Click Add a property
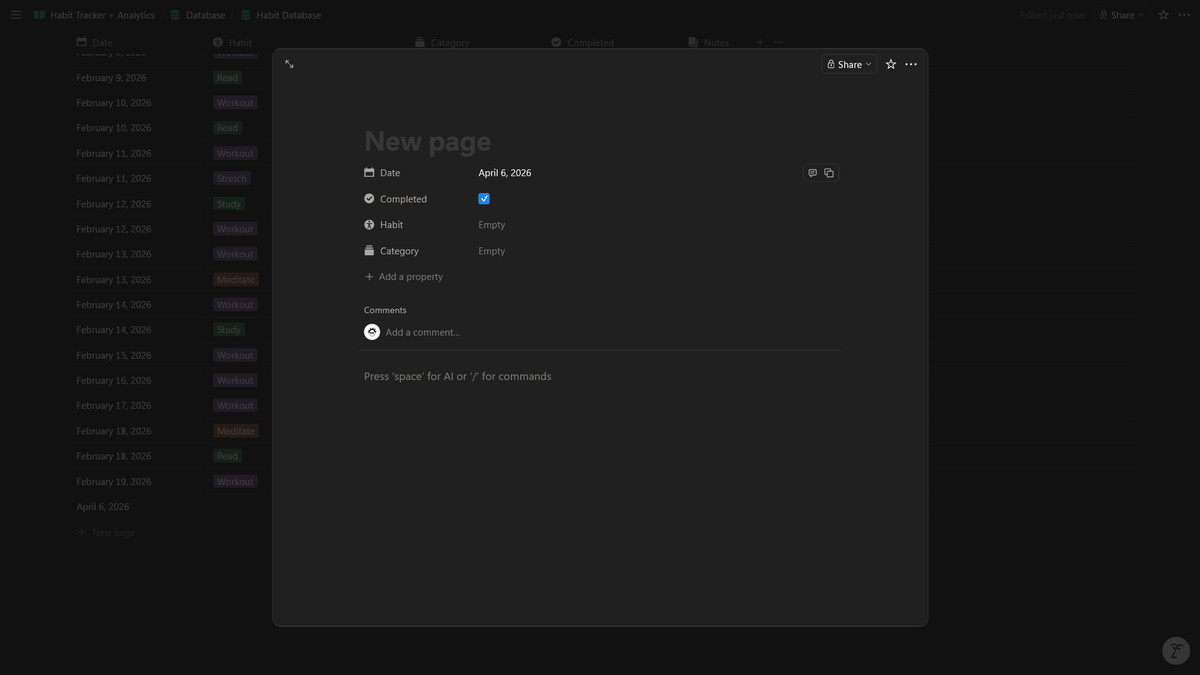Image resolution: width=1200 pixels, height=675 pixels. [404, 277]
